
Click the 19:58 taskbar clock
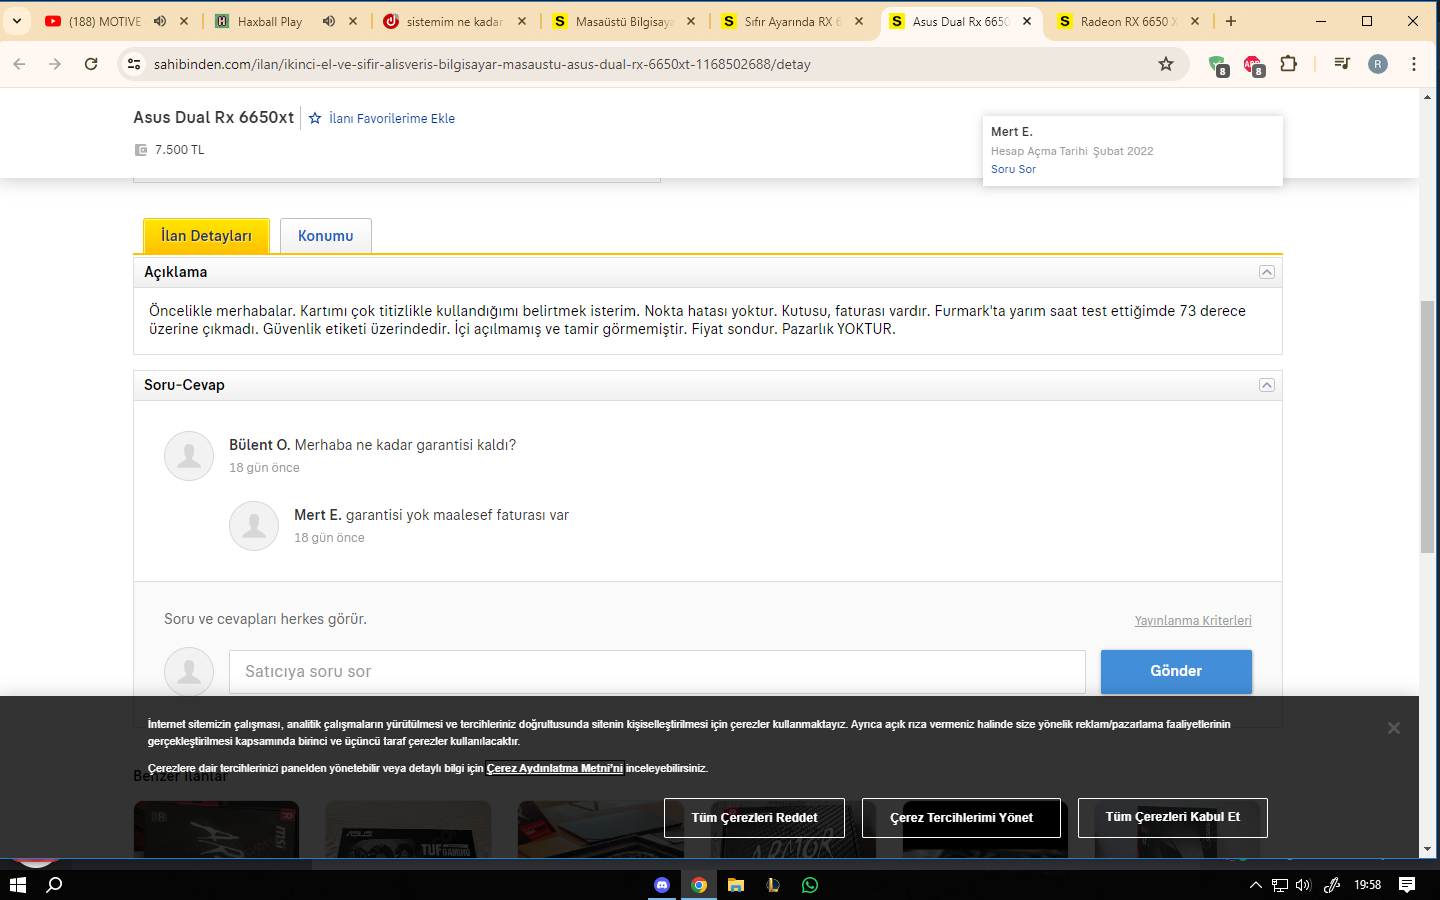(x=1367, y=885)
